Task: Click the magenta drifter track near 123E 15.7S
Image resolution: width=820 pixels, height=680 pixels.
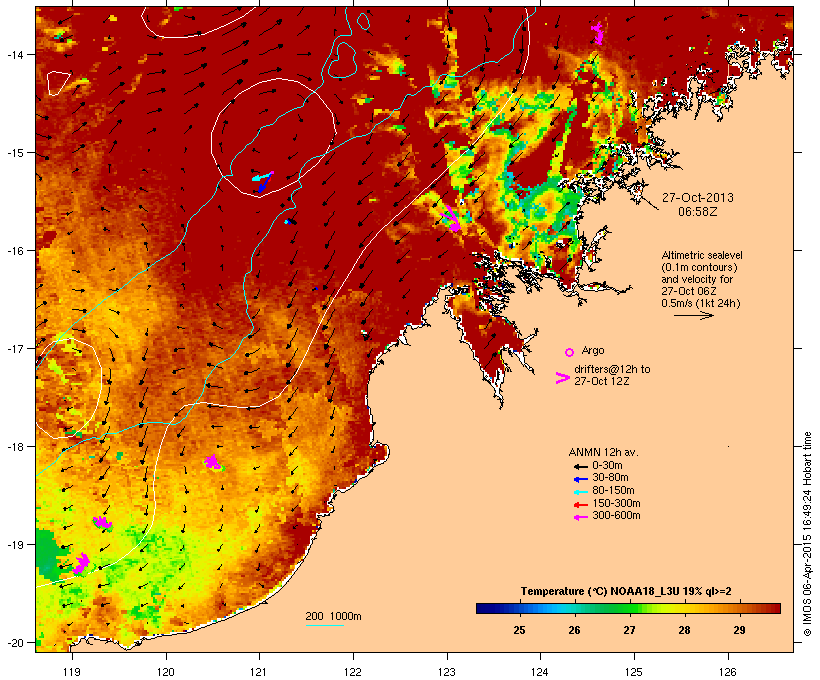Action: (x=451, y=219)
